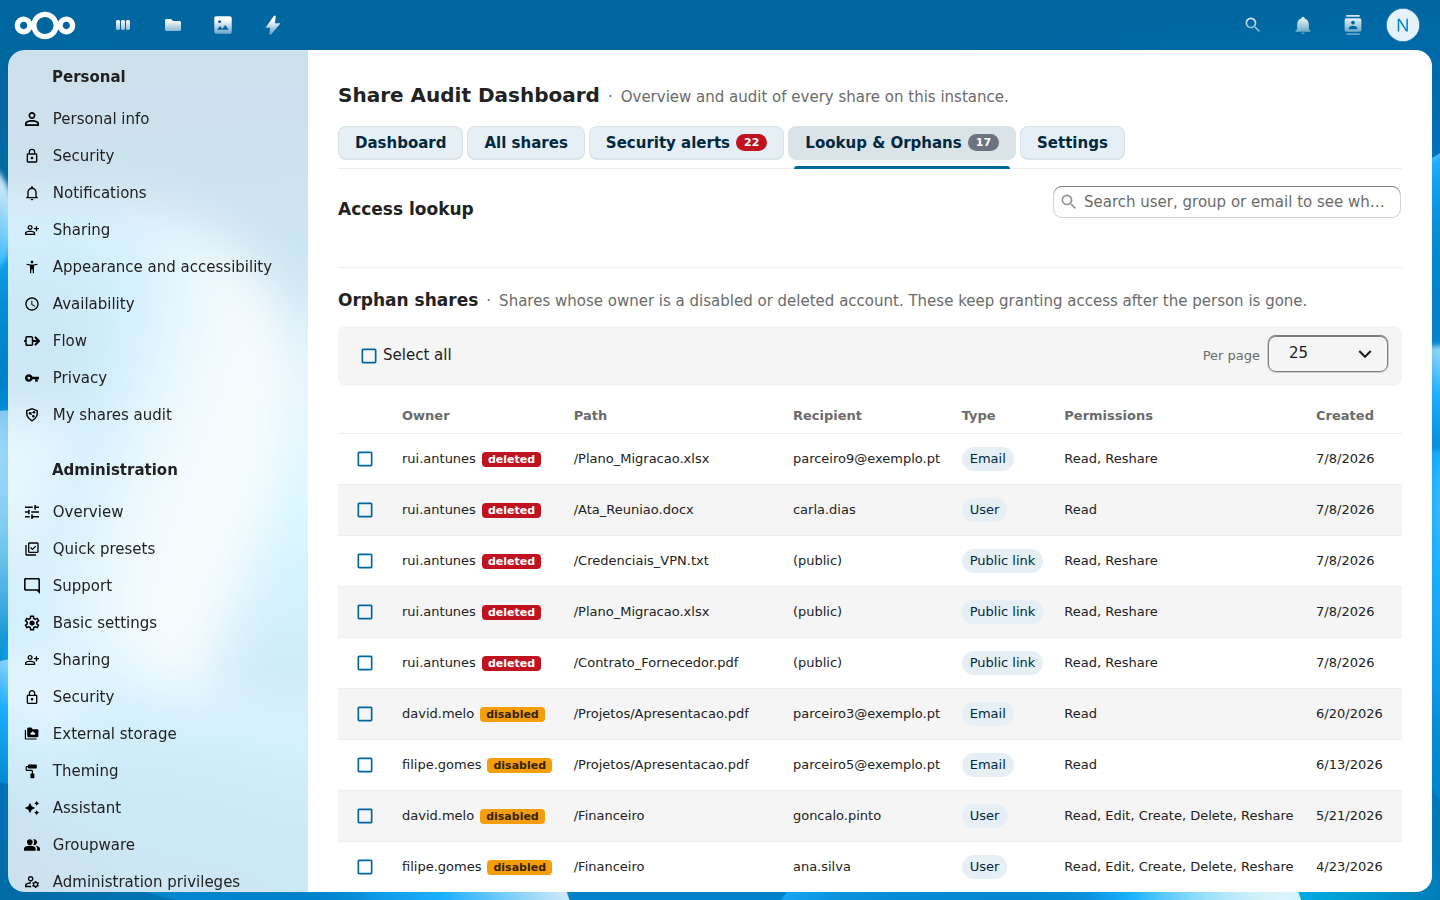Screen dimensions: 1440x900
Task: Click the Email type badge for parceiro9
Action: (988, 459)
